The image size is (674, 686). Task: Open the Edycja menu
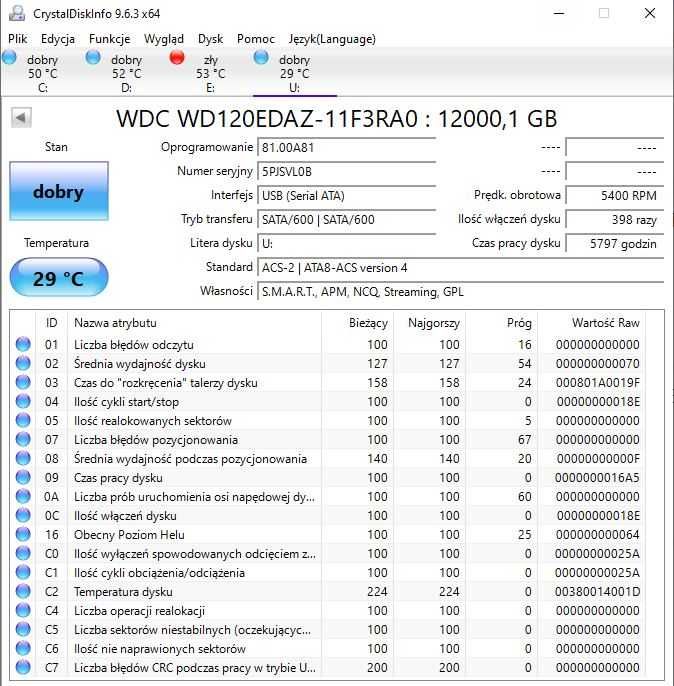58,39
